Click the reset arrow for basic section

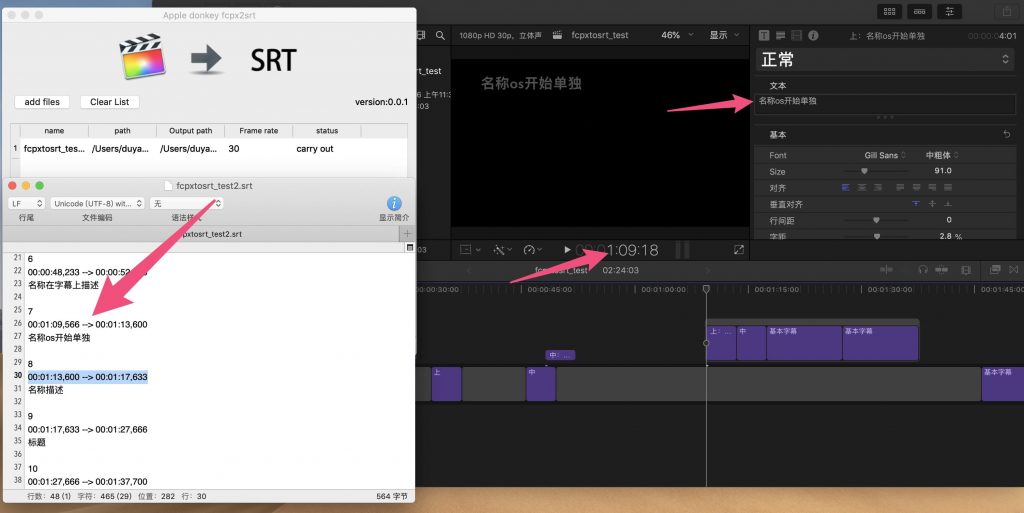point(1006,134)
